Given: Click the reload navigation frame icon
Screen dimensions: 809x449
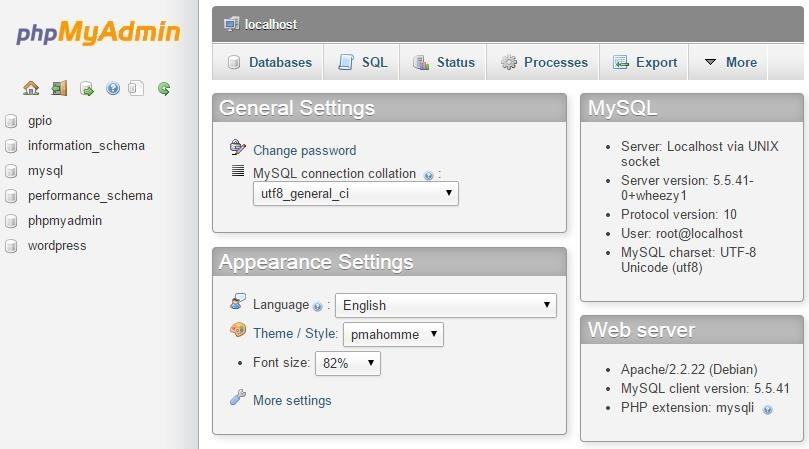Looking at the screenshot, I should tap(164, 88).
